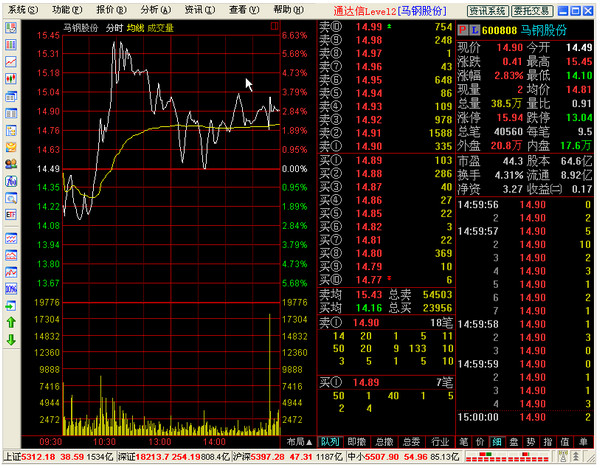Click the stacked-arrows status bar icon
Screen dimensions: 600x468
click(576, 457)
